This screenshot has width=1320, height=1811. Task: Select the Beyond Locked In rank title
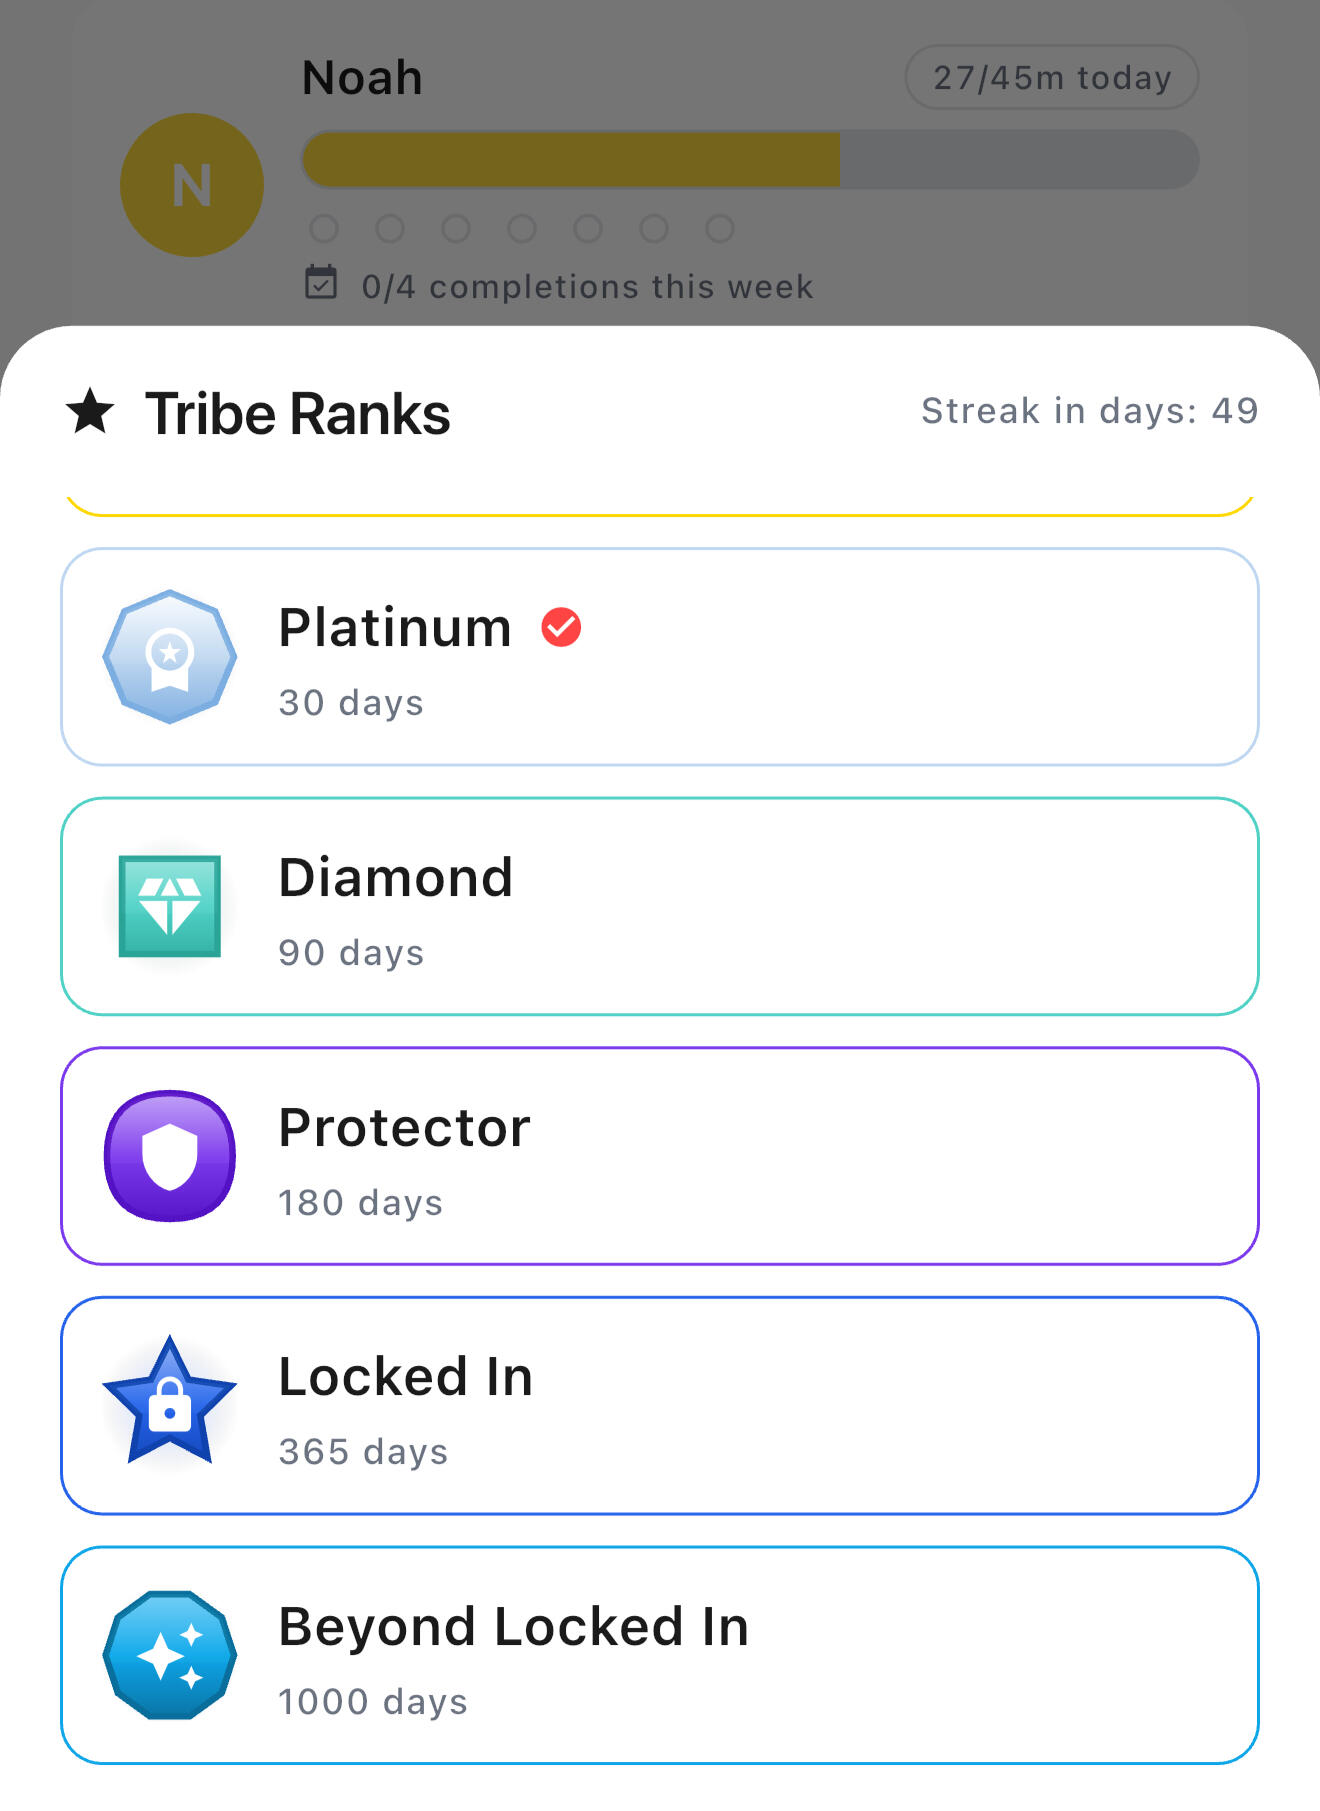tap(513, 1627)
